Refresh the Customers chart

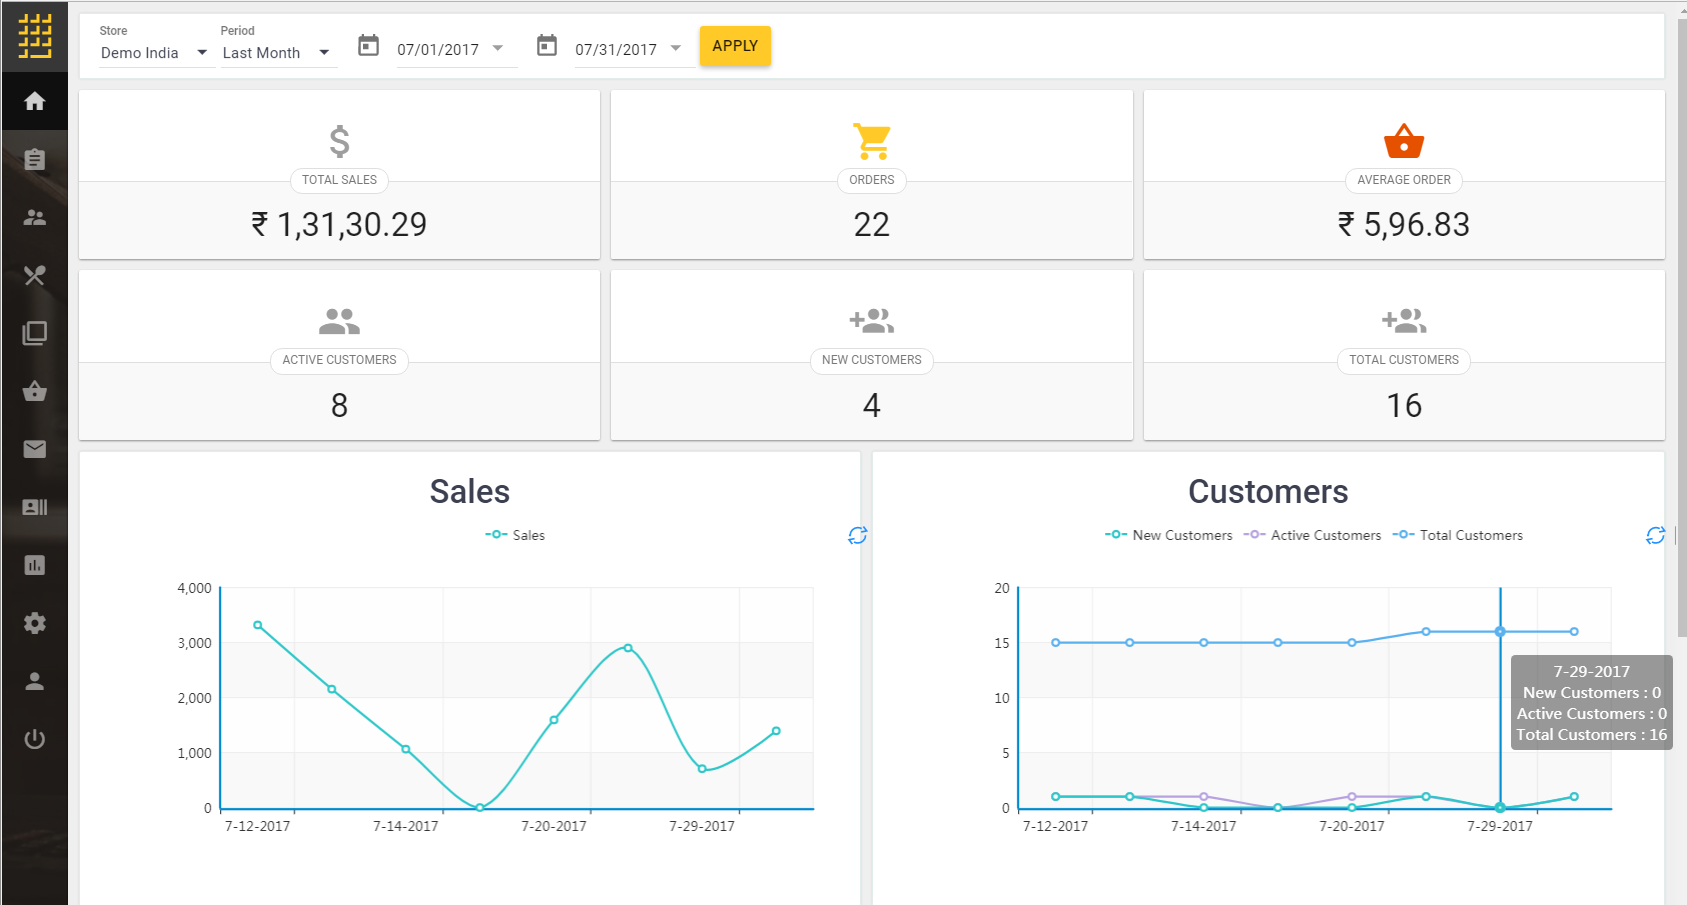[1656, 535]
